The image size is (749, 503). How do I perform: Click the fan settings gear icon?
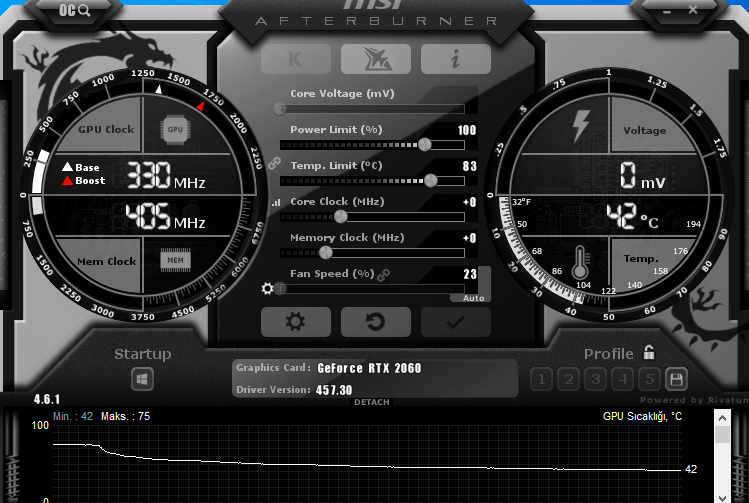pyautogui.click(x=268, y=289)
